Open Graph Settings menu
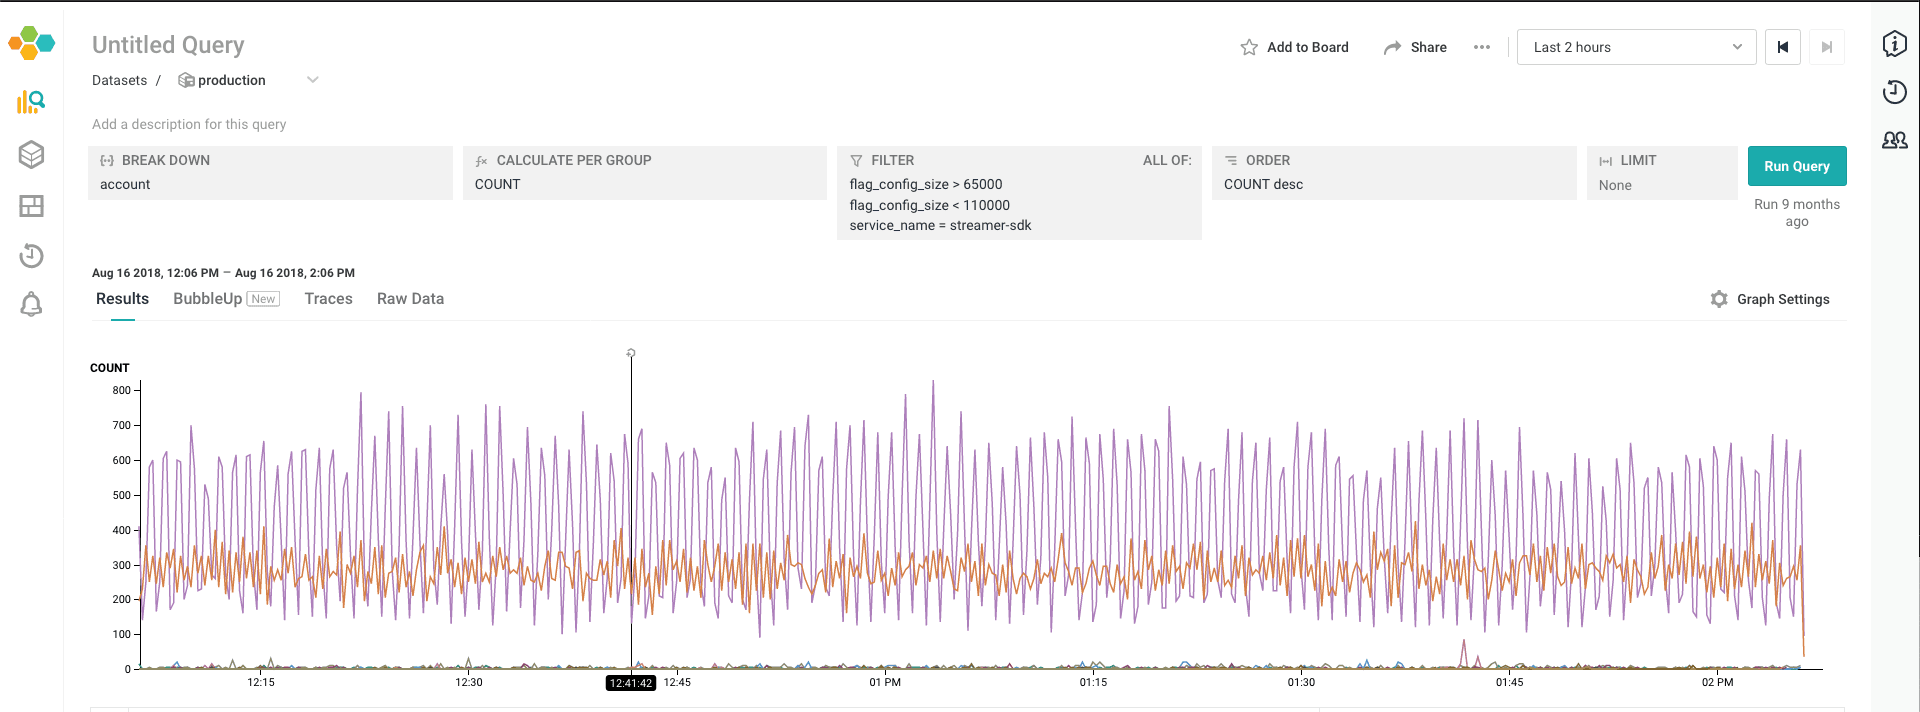Screen dimensions: 1920x712 [1770, 299]
